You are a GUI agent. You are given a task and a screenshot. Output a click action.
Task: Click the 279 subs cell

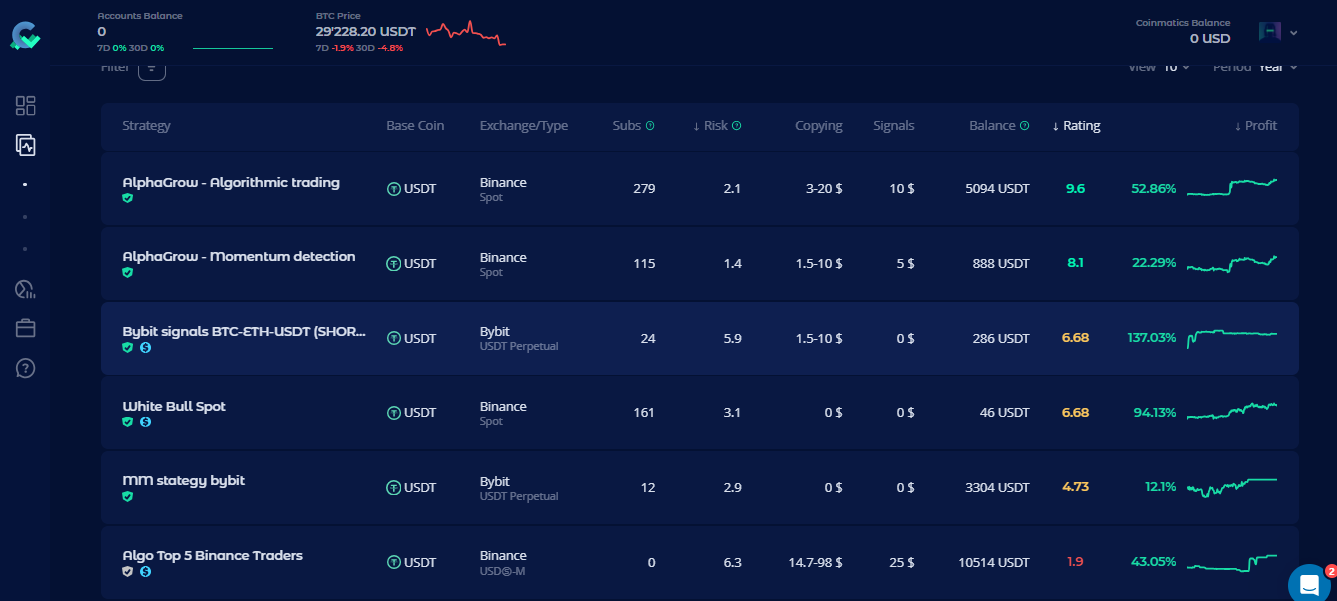pos(644,189)
